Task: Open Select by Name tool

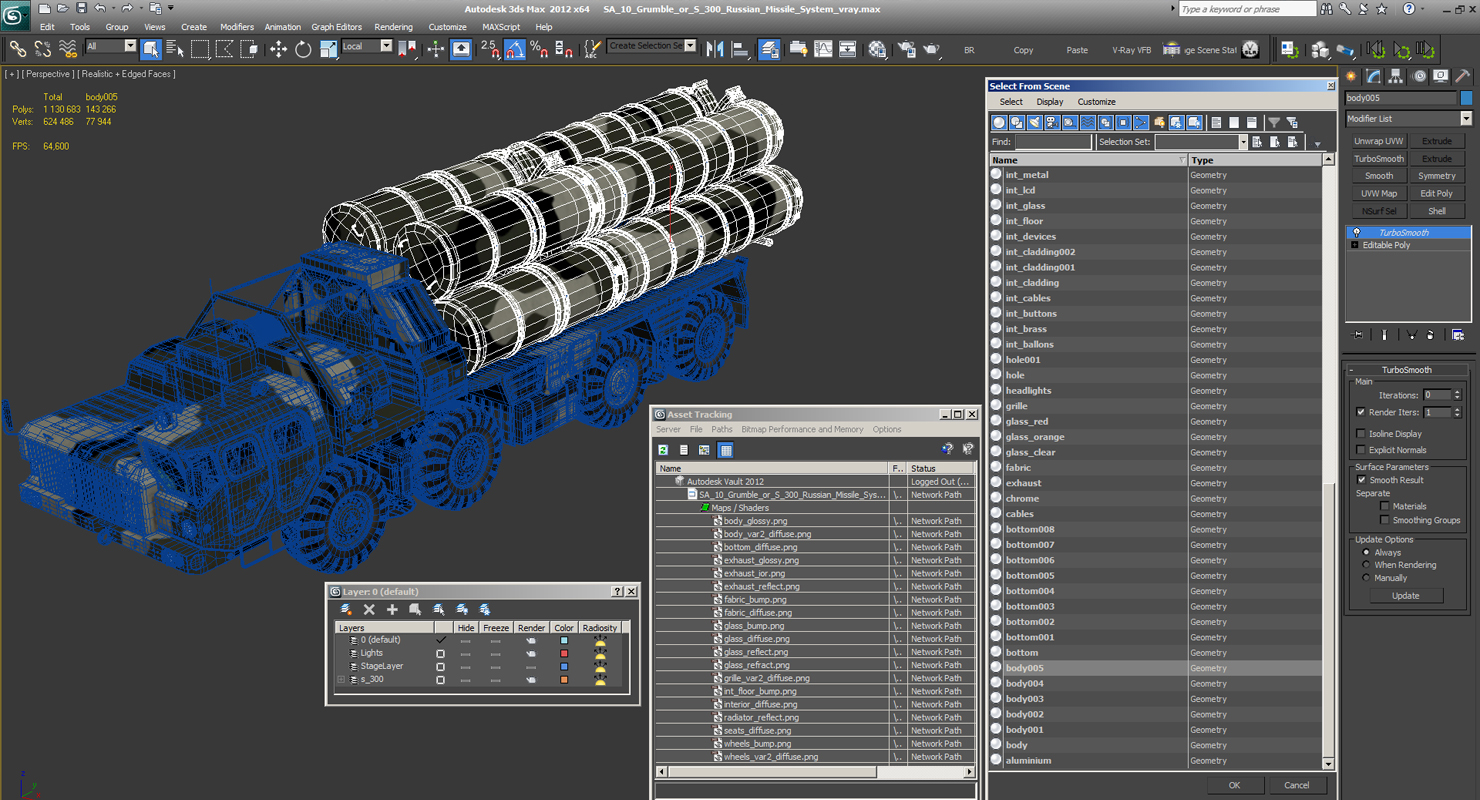Action: (175, 48)
